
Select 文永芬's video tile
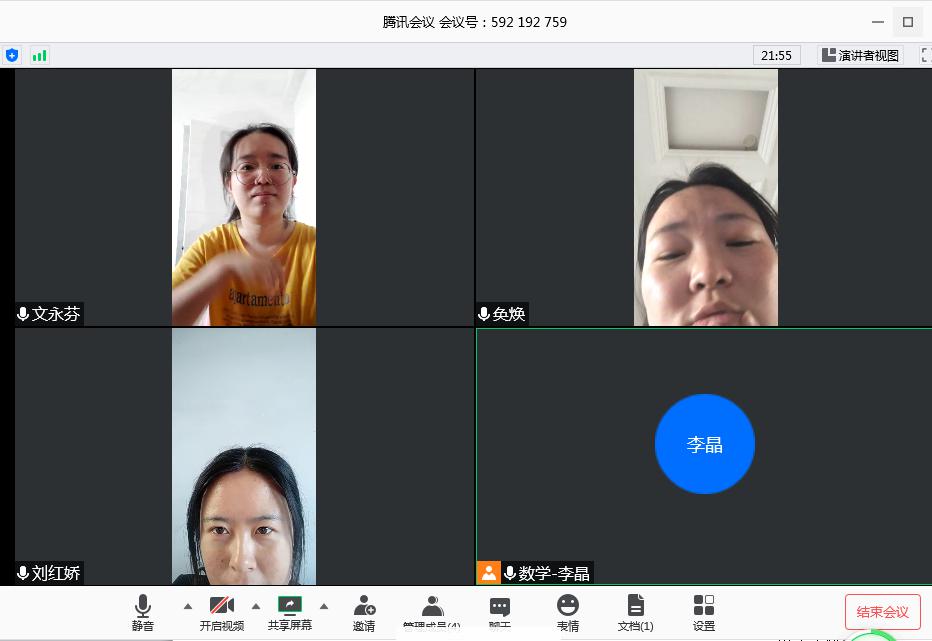click(244, 197)
